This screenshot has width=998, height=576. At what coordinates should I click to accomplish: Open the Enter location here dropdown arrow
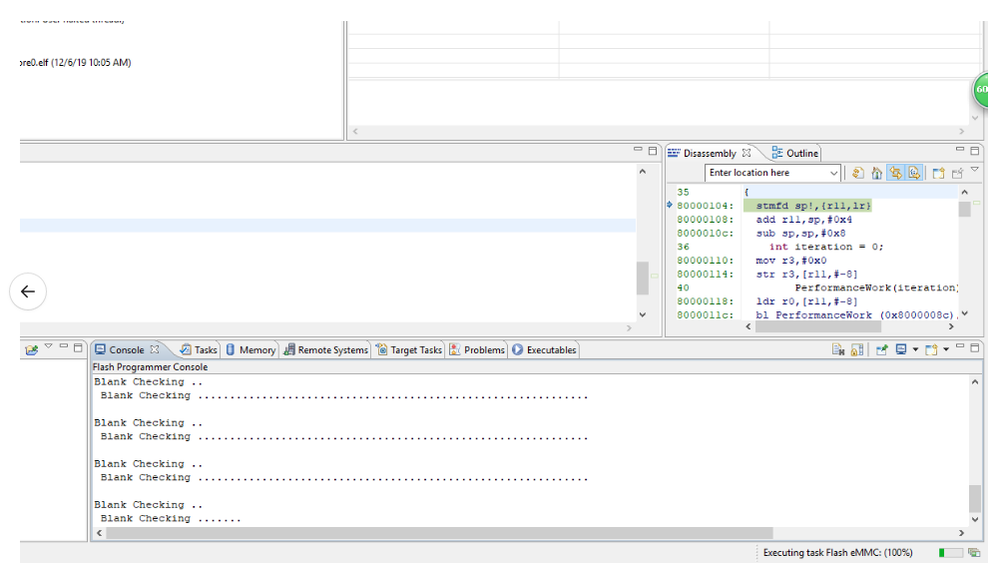click(x=833, y=173)
